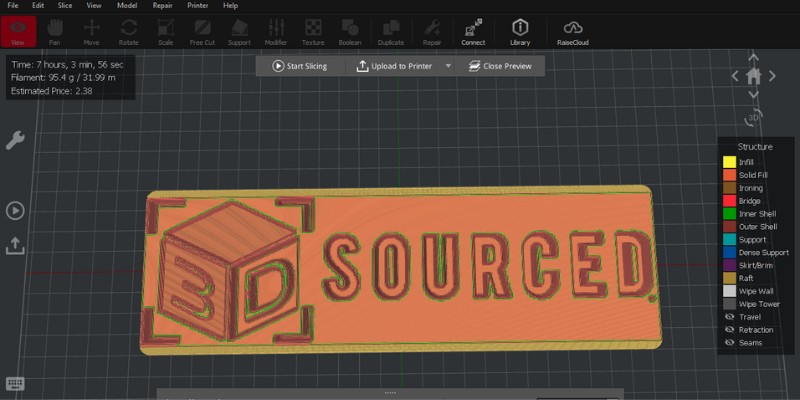Click the Repair wrench tool

coord(432,32)
